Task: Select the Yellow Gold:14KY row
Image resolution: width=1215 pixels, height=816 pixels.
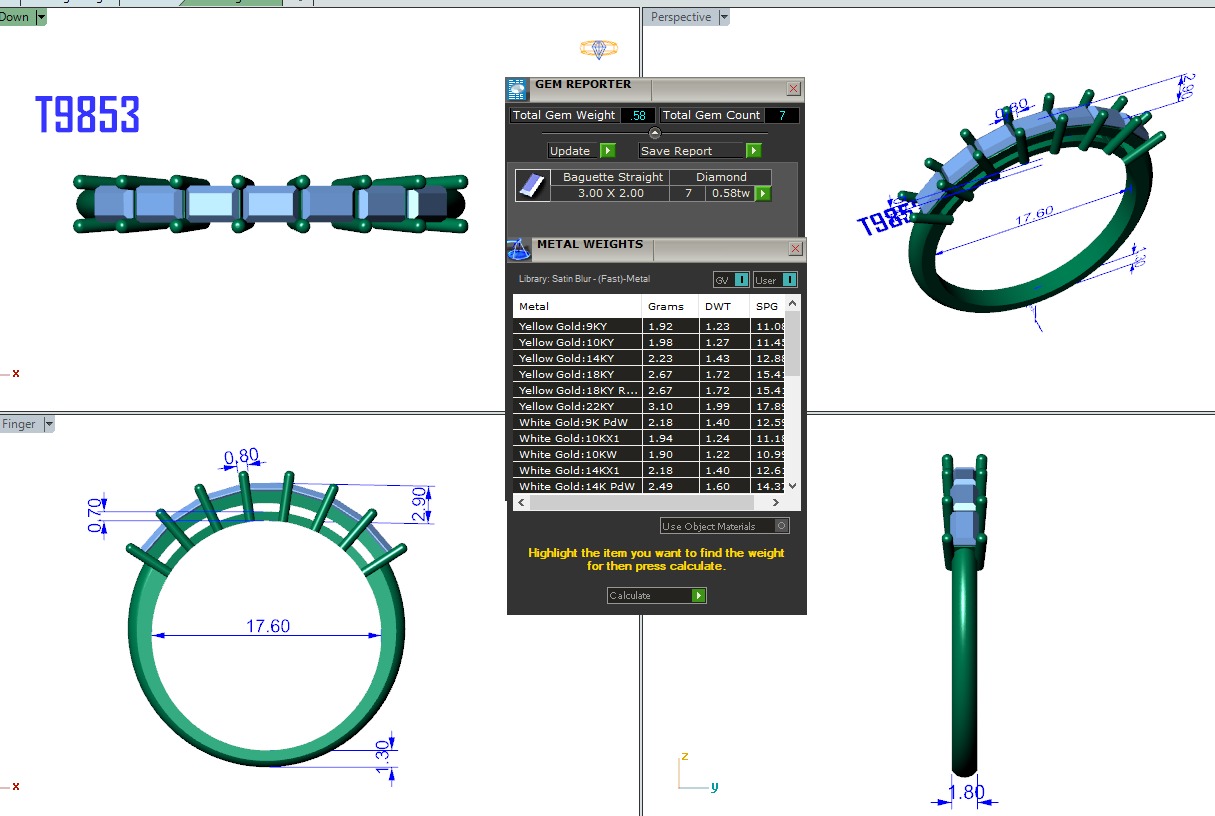Action: coord(577,358)
